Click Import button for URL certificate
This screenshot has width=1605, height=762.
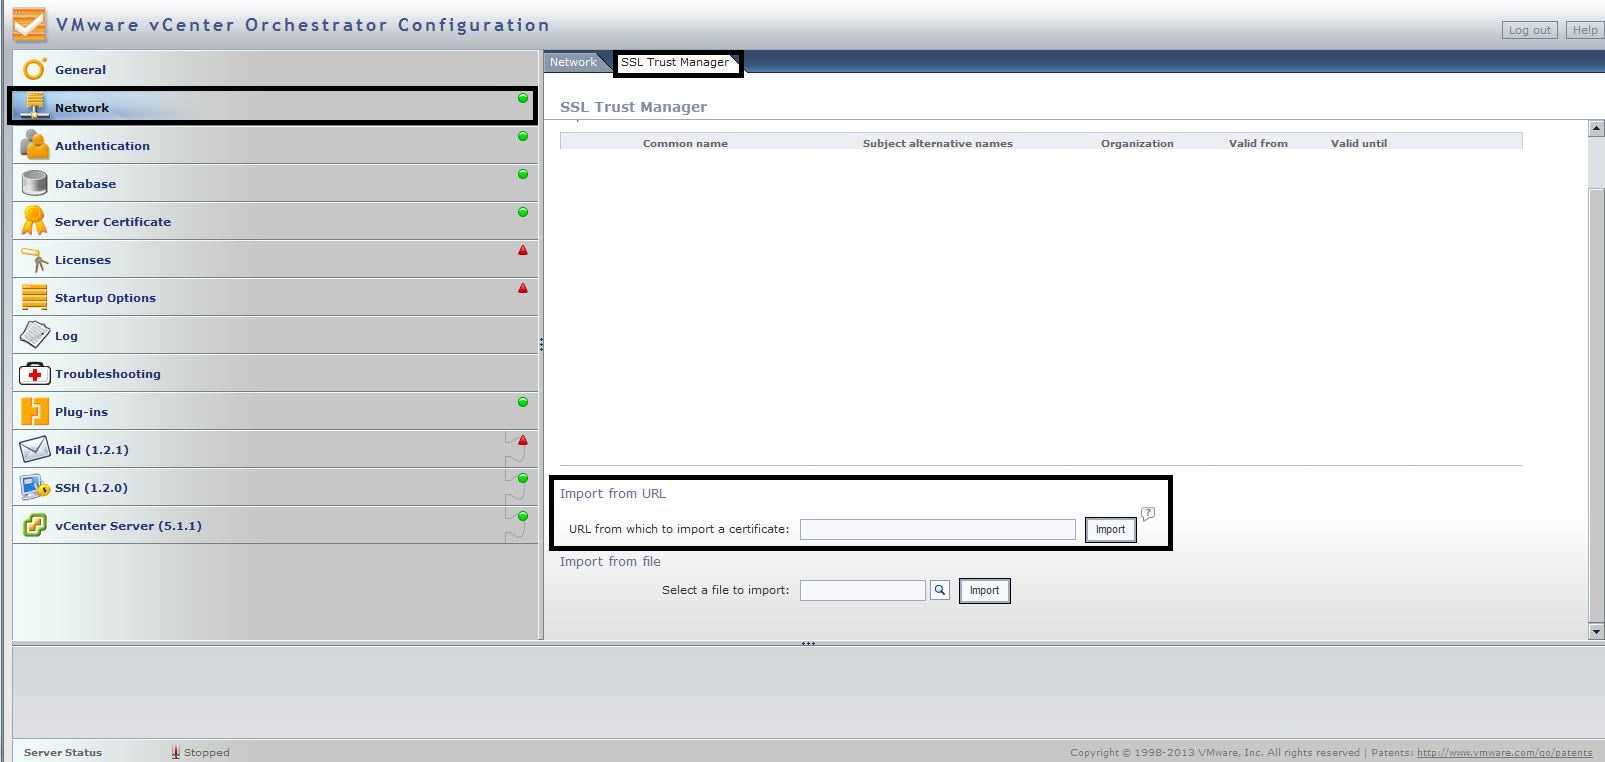pyautogui.click(x=1110, y=529)
